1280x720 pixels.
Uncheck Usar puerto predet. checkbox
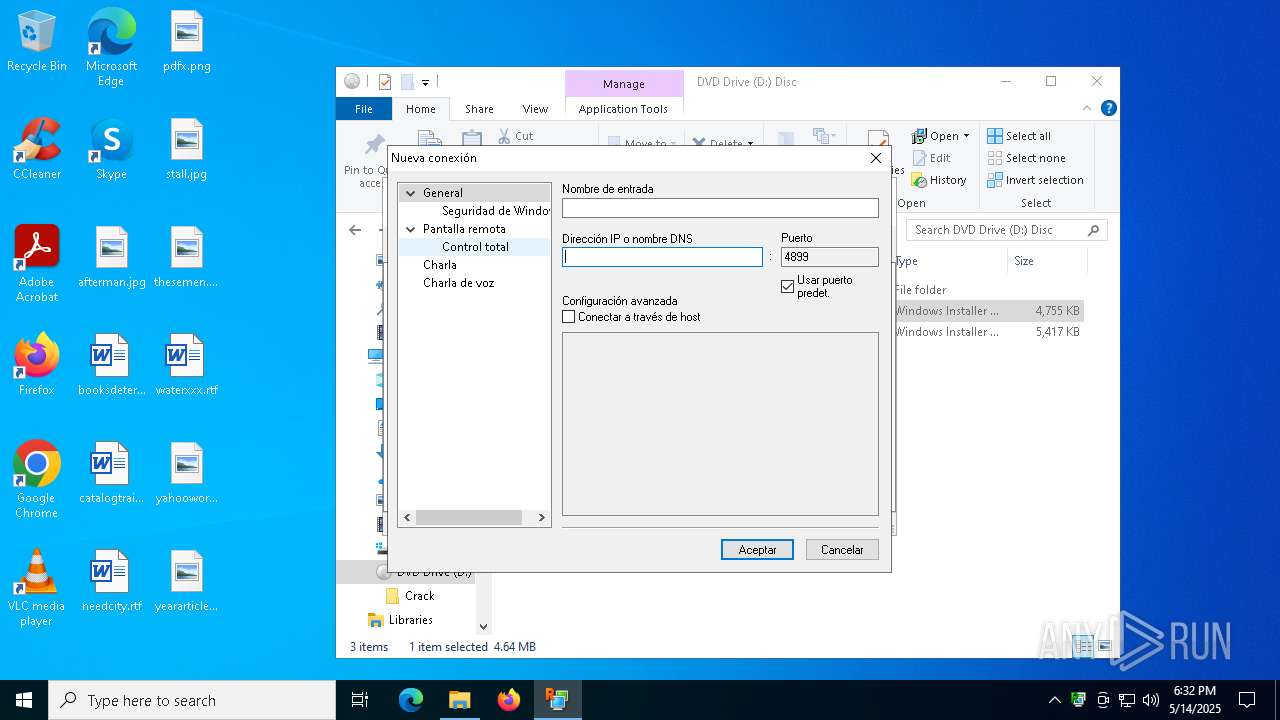[787, 287]
